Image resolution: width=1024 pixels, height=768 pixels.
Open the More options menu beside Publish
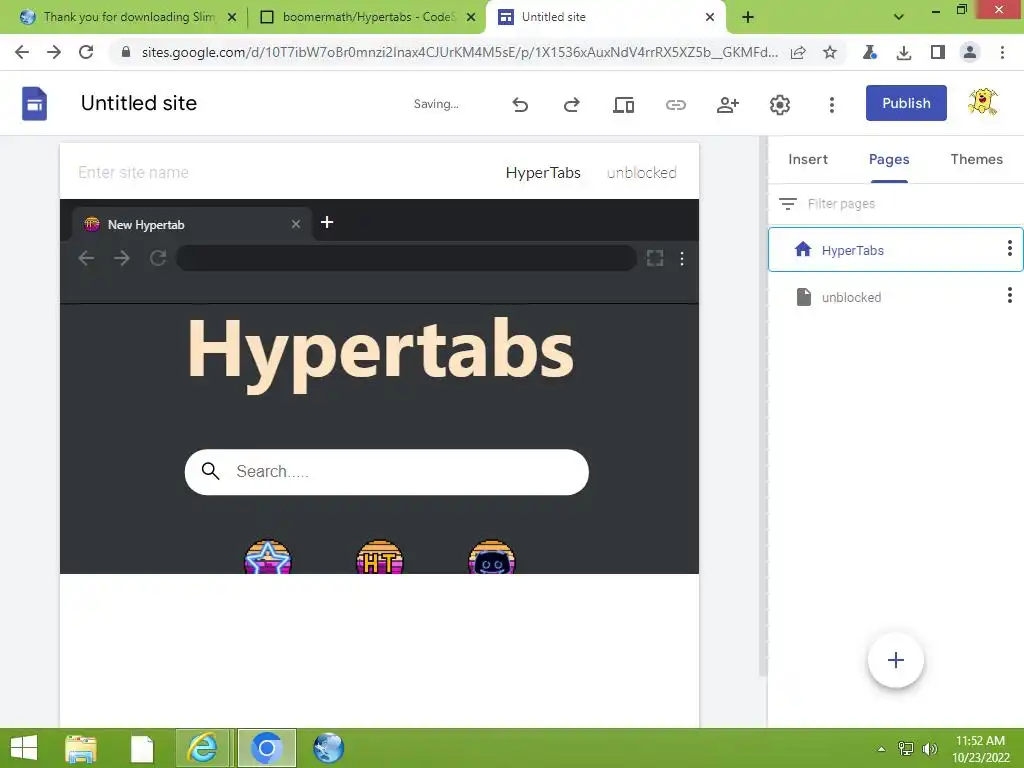click(x=831, y=104)
